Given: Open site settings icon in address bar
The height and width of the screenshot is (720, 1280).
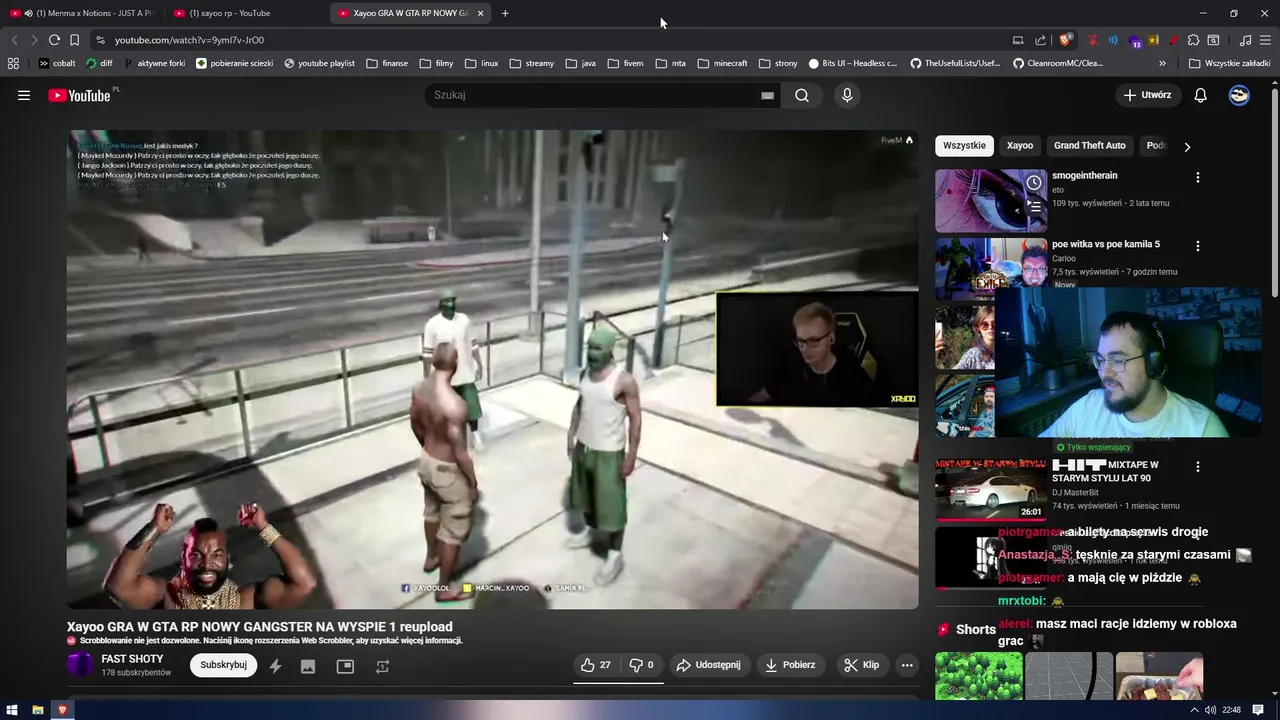Looking at the screenshot, I should pyautogui.click(x=100, y=40).
